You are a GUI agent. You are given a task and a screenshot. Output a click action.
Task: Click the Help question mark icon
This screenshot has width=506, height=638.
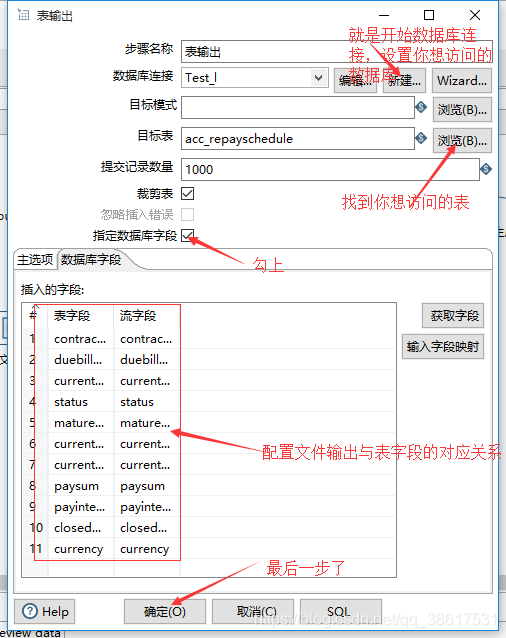pyautogui.click(x=30, y=611)
